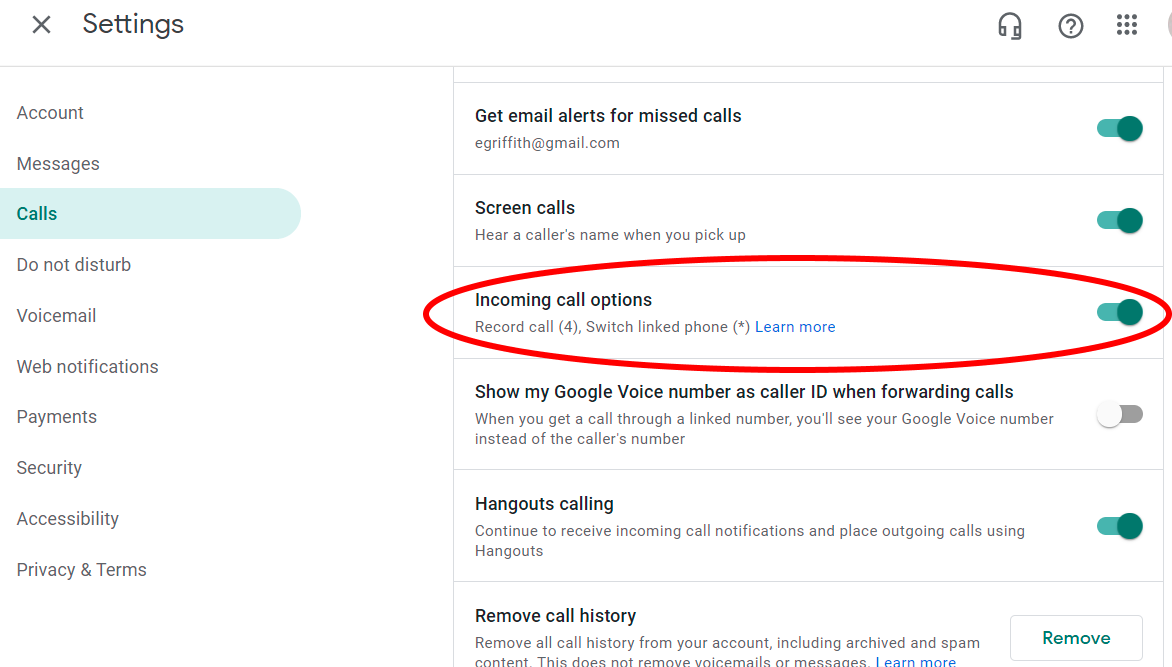Click the egriffith@gmail.com email text
Screen dimensions: 1172x667
point(547,143)
